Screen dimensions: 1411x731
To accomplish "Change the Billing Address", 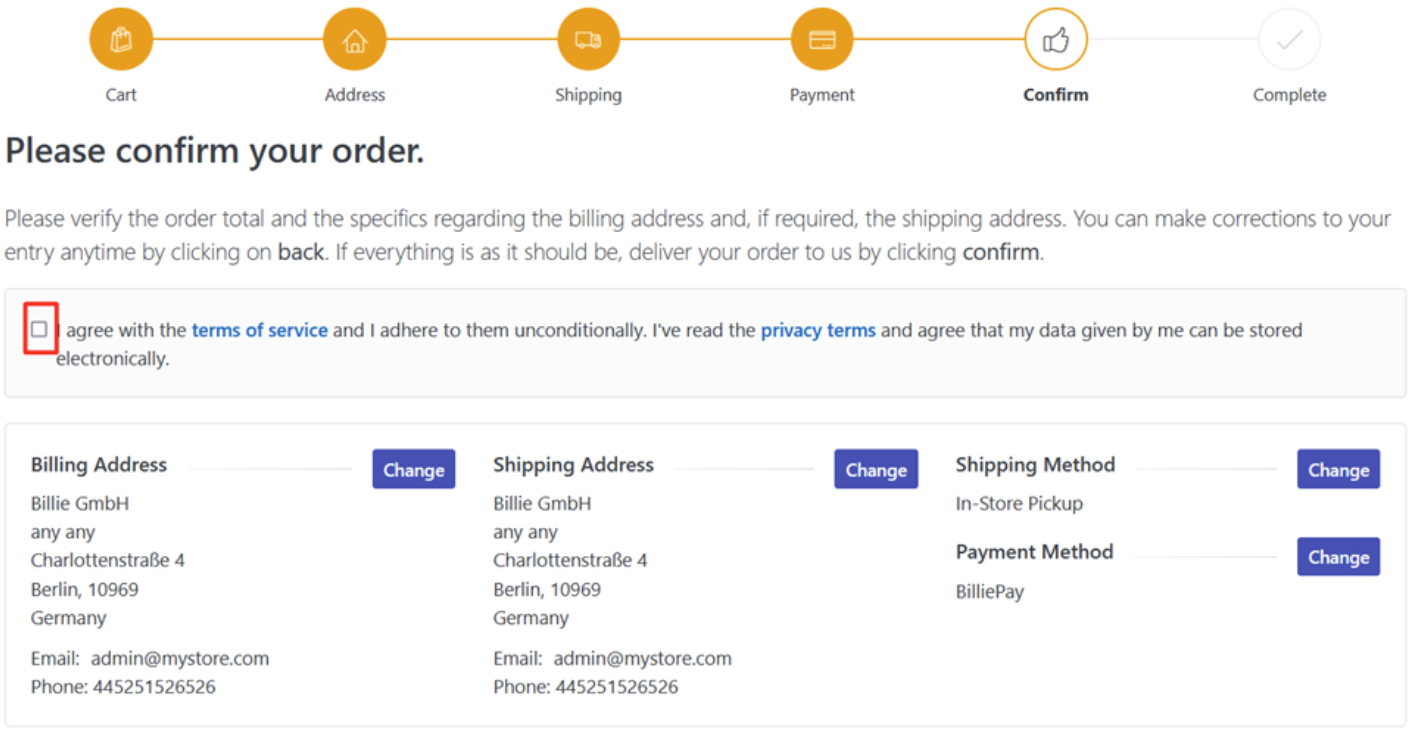I will tap(413, 469).
